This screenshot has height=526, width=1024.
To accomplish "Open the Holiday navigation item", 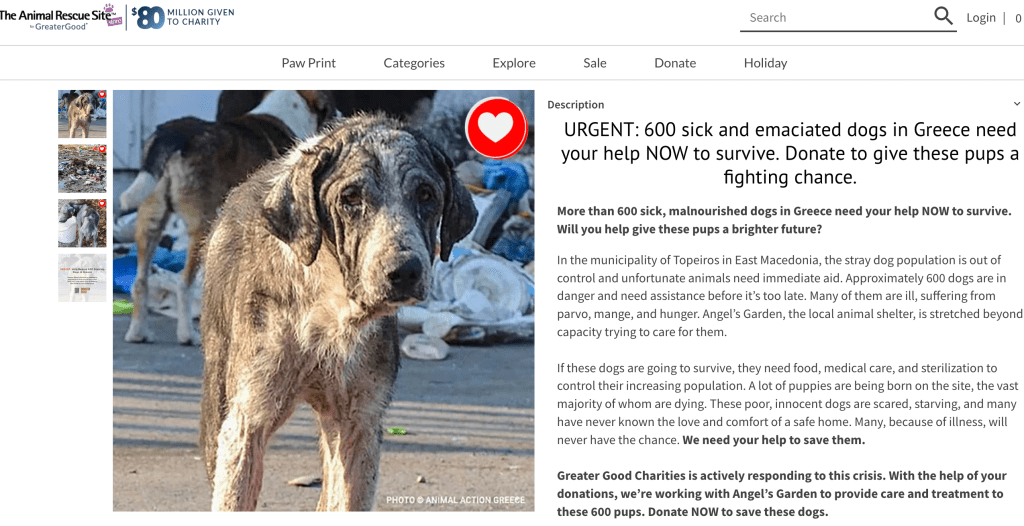I will tap(765, 63).
